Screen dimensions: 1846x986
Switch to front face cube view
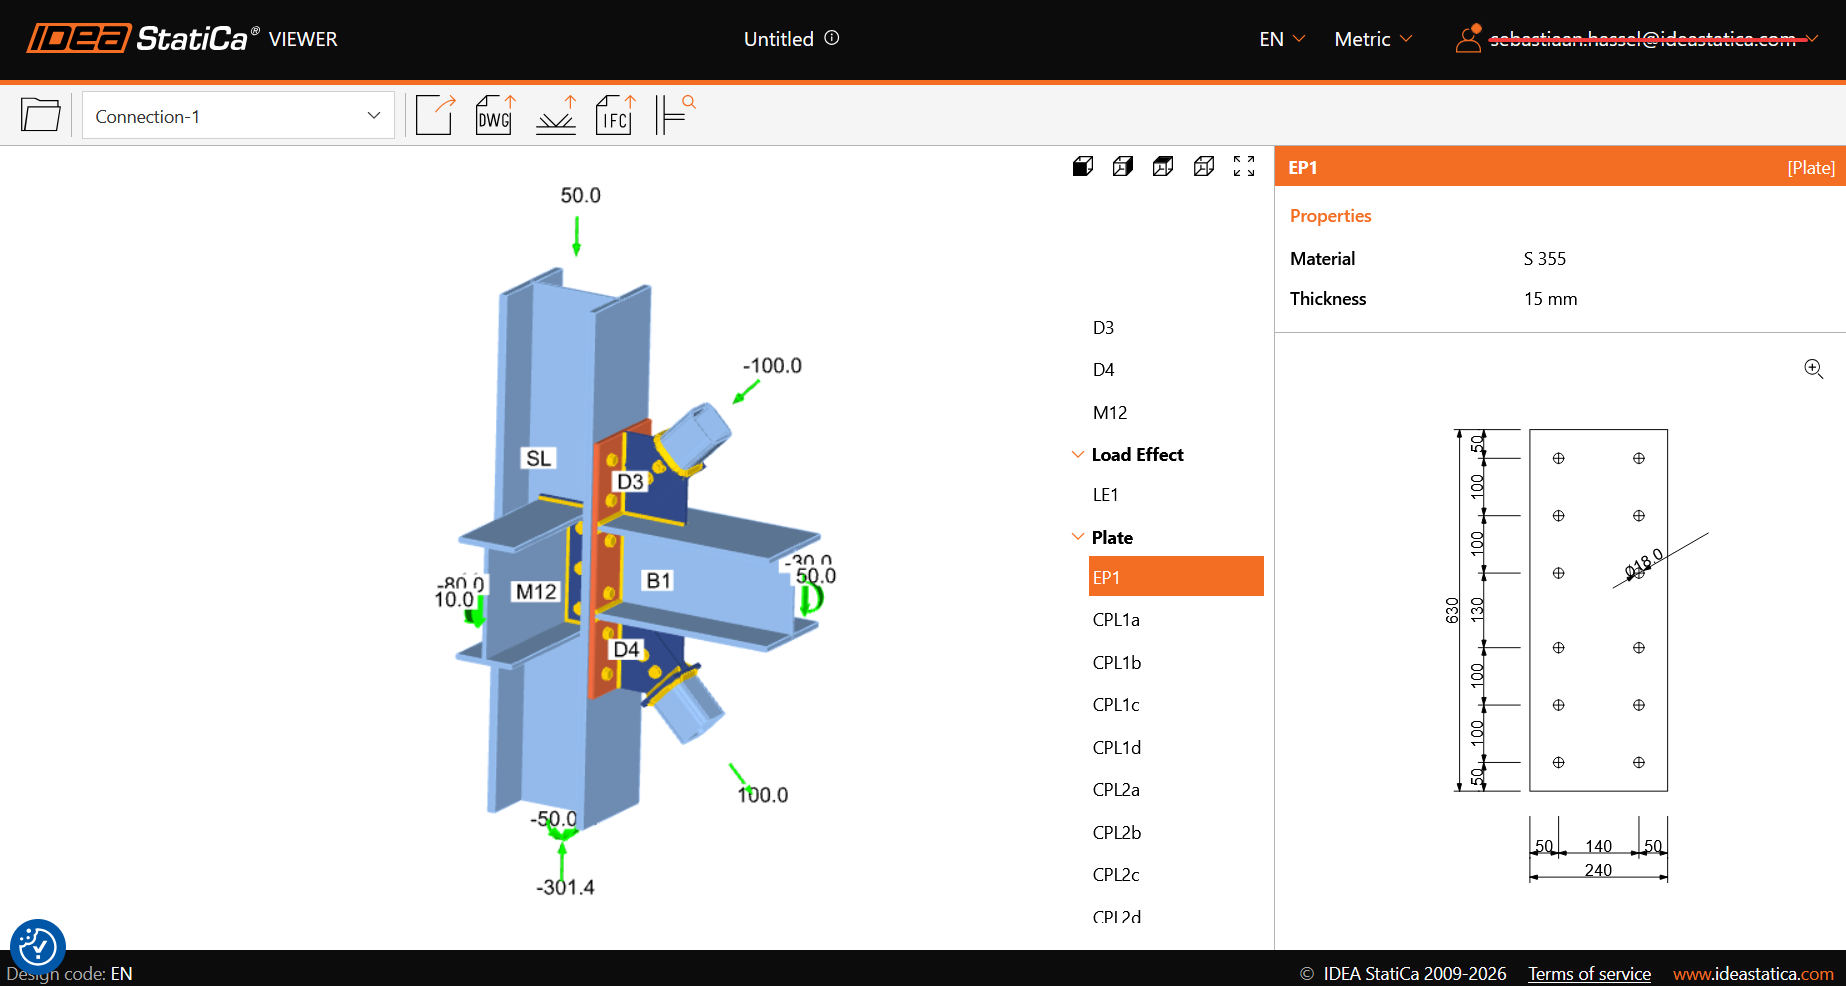pos(1083,166)
